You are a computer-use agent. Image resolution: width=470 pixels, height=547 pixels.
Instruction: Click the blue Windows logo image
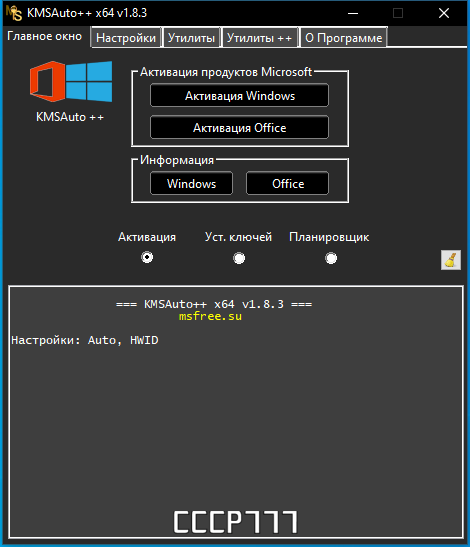click(89, 81)
